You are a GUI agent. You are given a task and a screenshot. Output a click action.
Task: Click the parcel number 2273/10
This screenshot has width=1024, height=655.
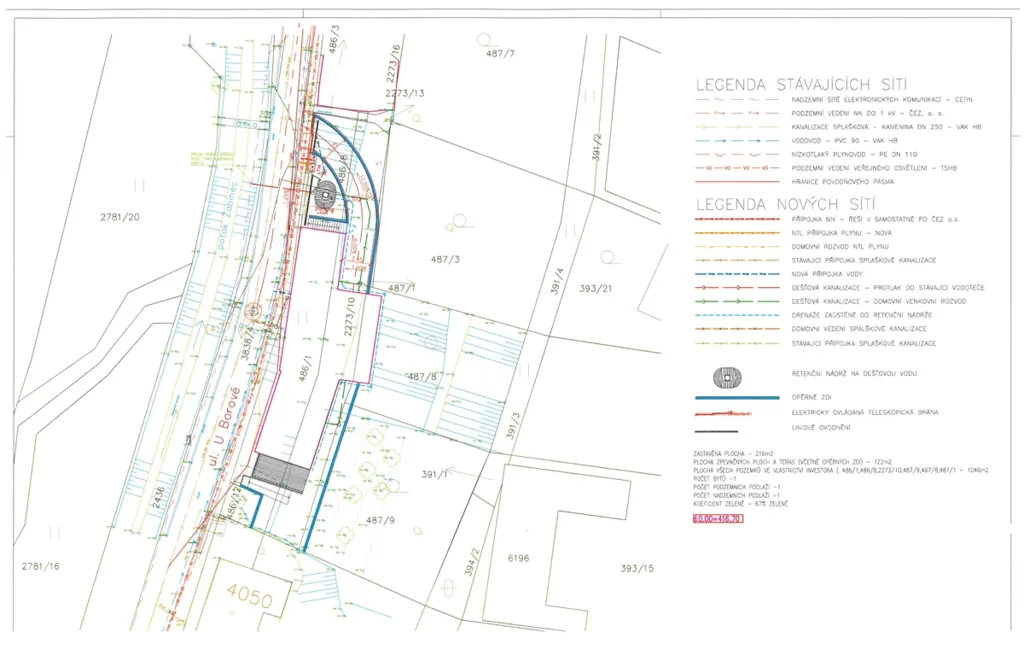[350, 316]
